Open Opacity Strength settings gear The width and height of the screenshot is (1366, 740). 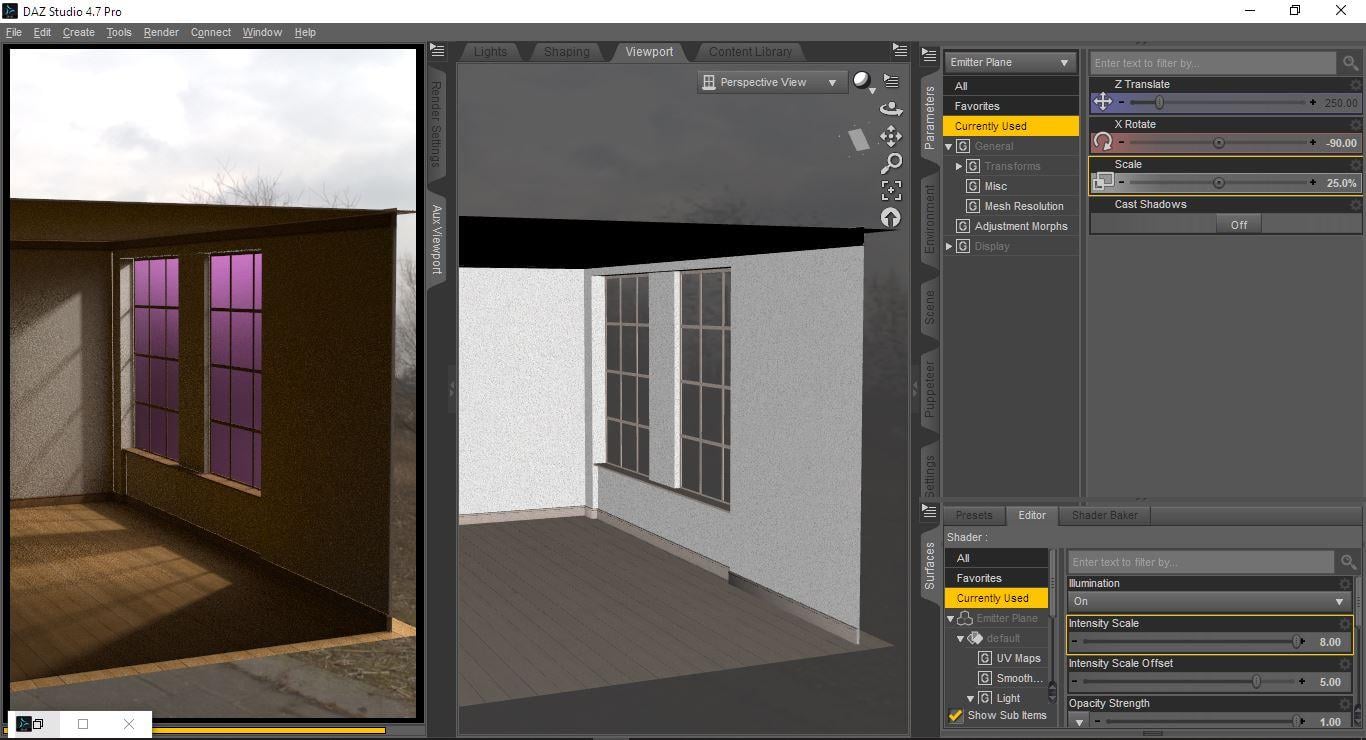point(1345,704)
